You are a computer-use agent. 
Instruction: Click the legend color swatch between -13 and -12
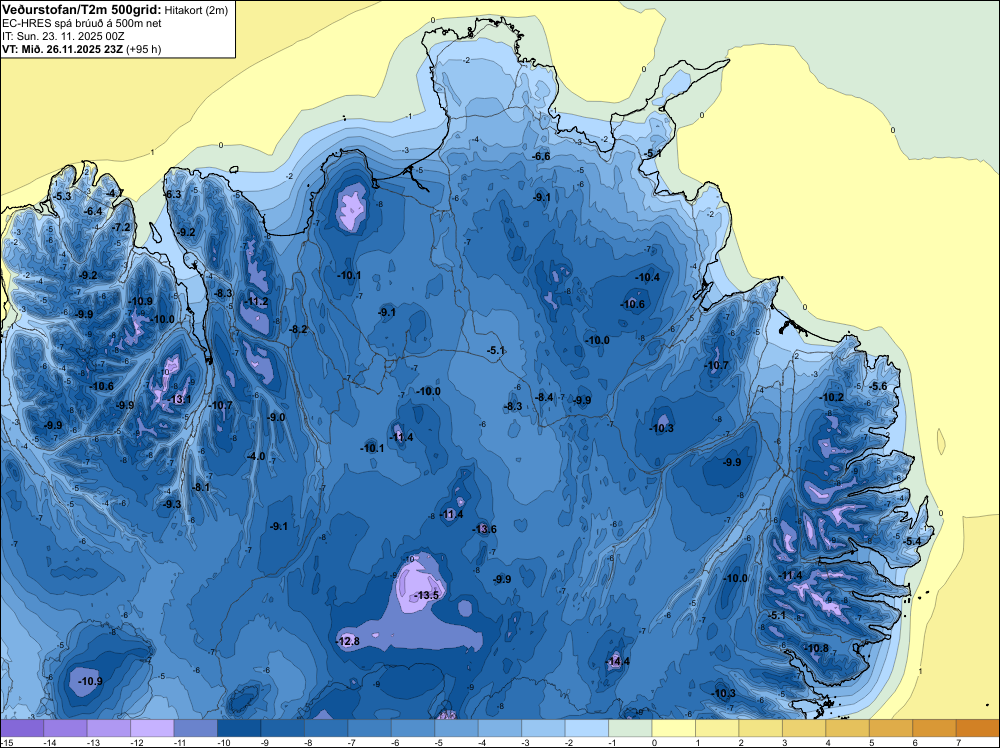click(x=109, y=728)
